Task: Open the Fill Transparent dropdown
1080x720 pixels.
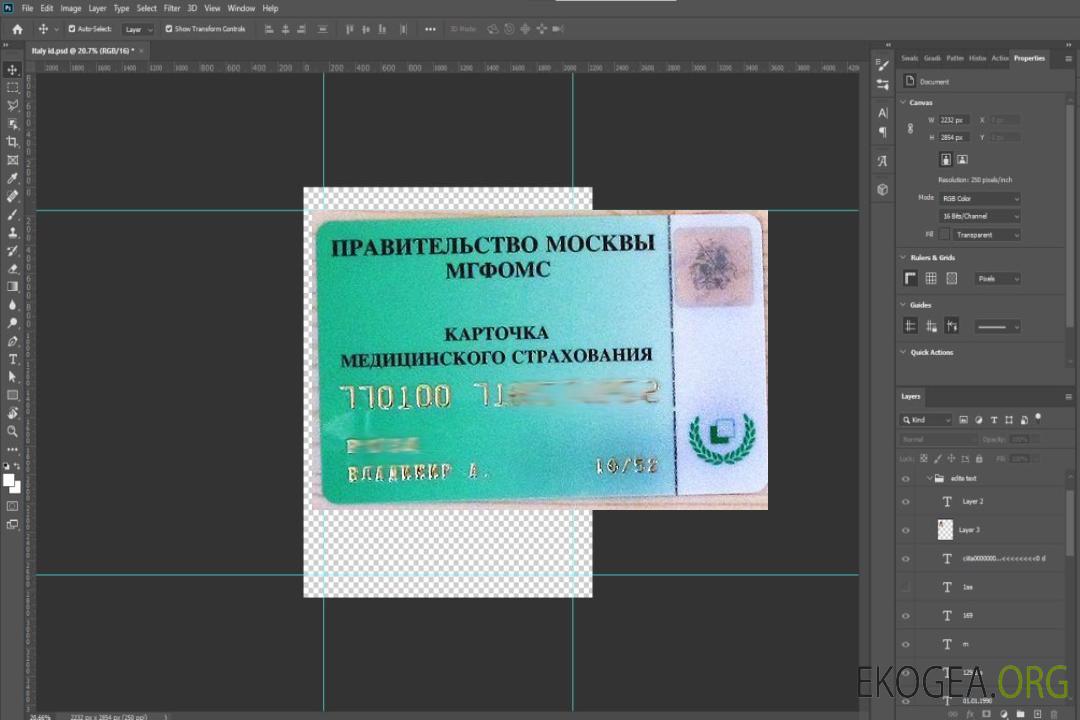Action: (986, 235)
